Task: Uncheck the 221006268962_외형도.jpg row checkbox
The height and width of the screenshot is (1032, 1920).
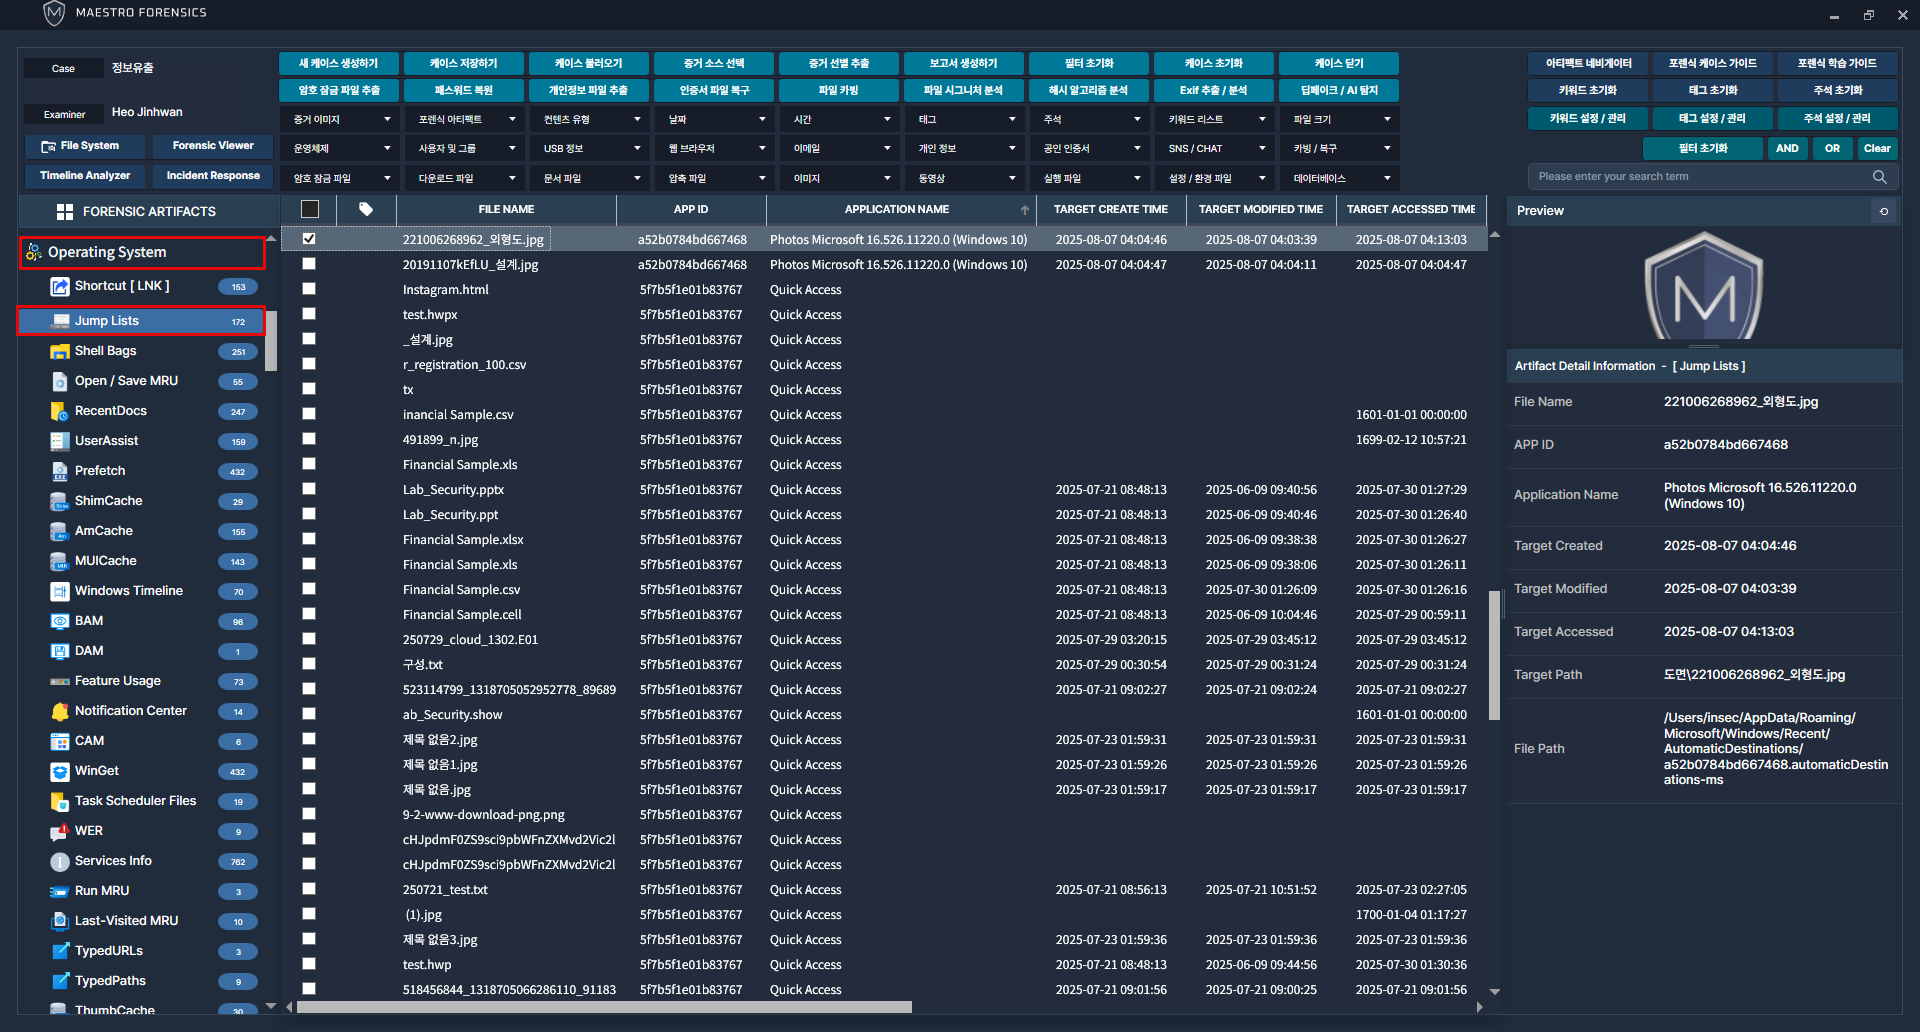Action: [309, 239]
